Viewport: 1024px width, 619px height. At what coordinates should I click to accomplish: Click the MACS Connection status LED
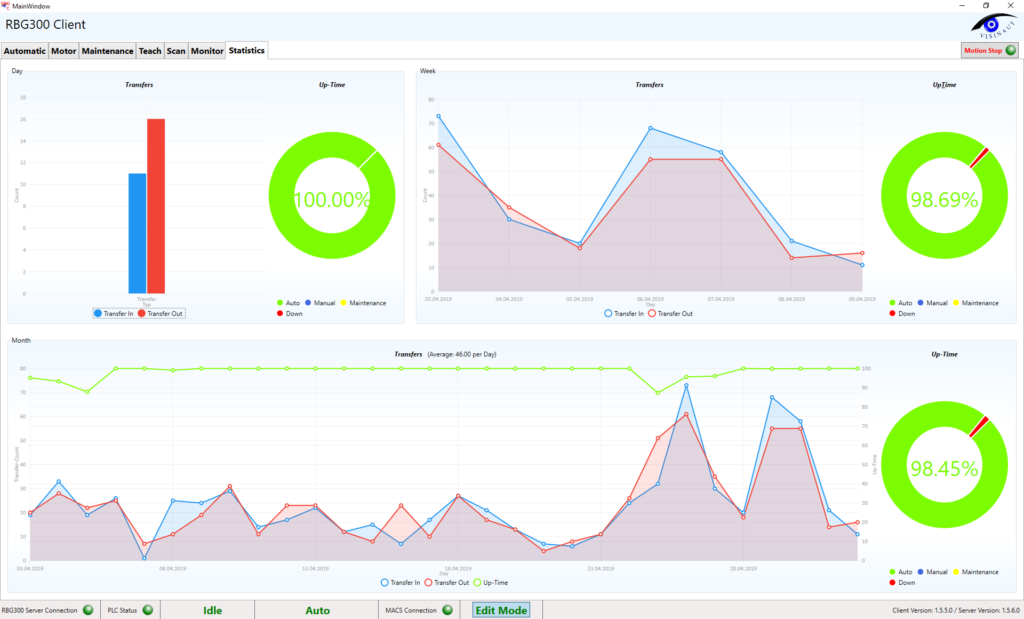[448, 610]
